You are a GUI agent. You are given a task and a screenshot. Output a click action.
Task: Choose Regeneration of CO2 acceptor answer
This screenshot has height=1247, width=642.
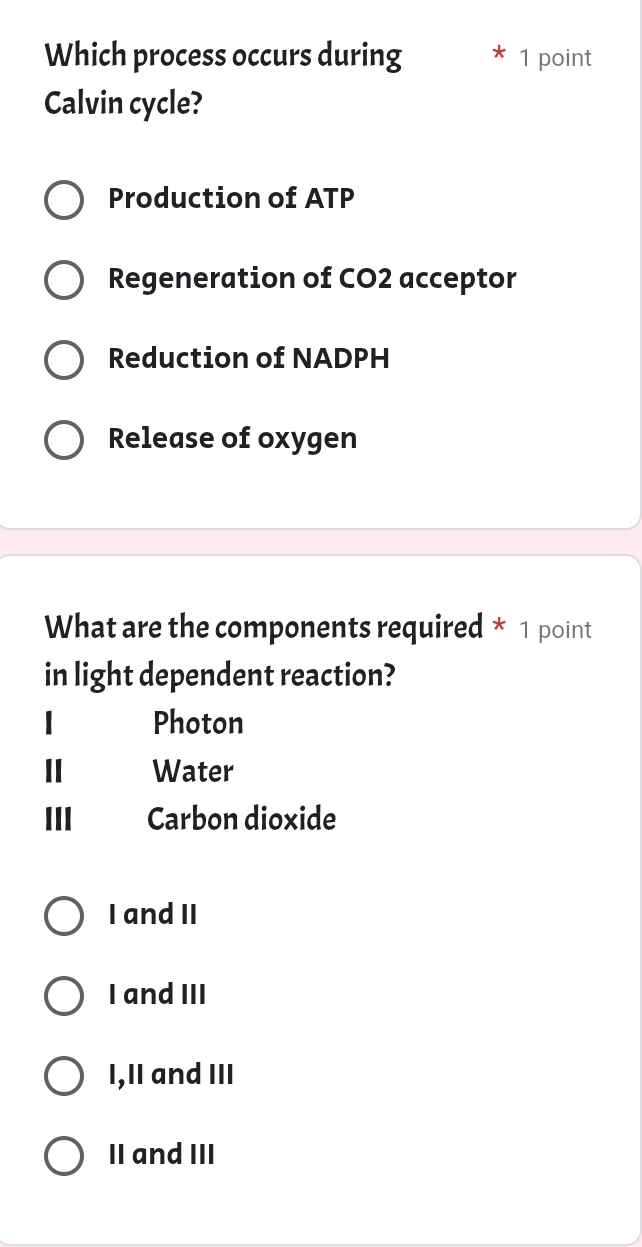coord(64,280)
